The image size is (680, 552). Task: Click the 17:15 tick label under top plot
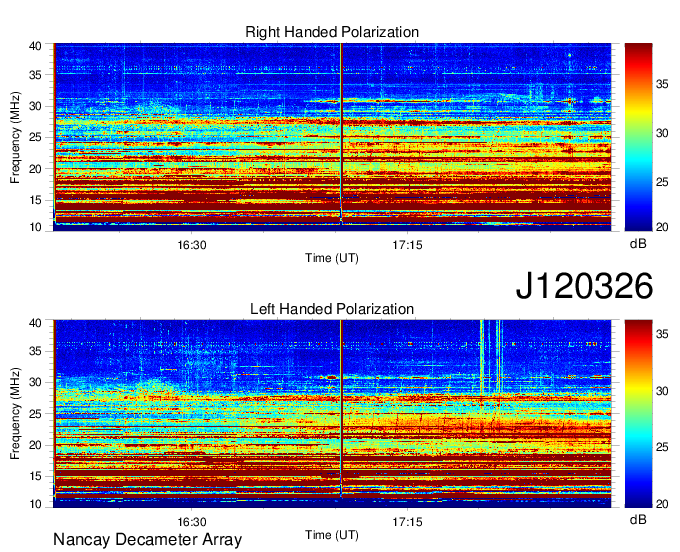click(x=407, y=245)
